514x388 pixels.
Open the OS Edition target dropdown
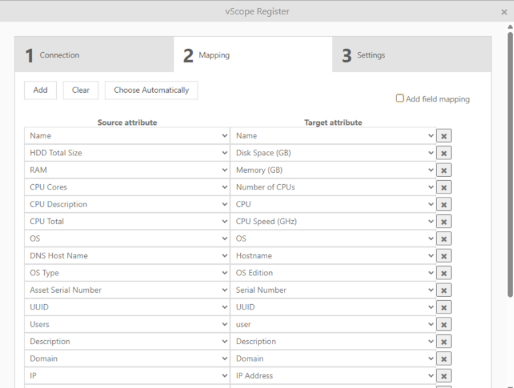point(333,273)
